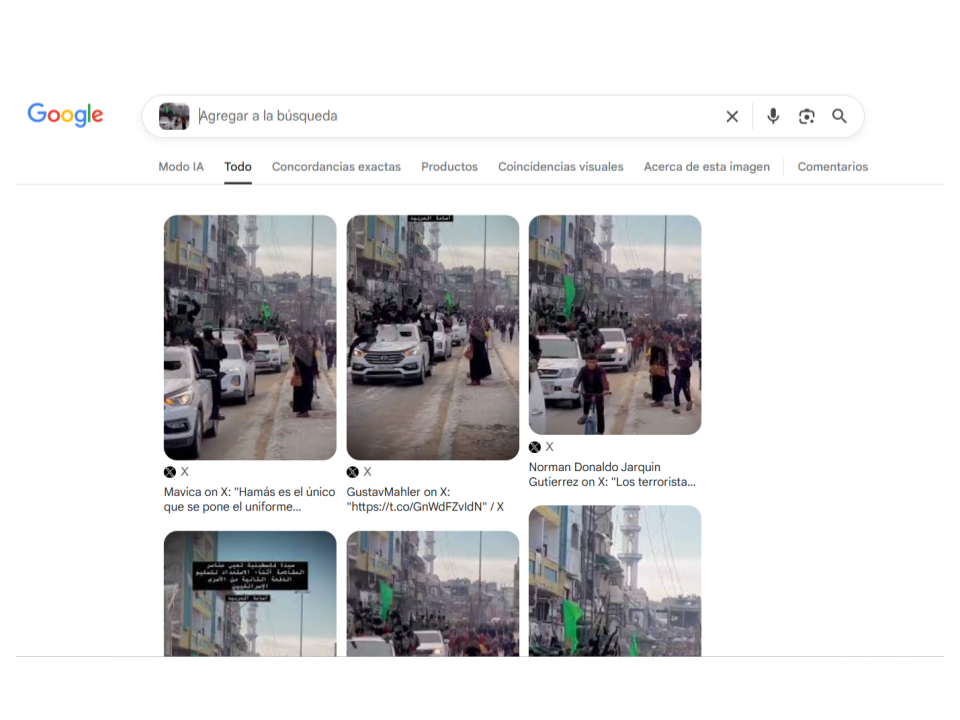
Task: Click the image thumbnail in search bar
Action: point(174,116)
